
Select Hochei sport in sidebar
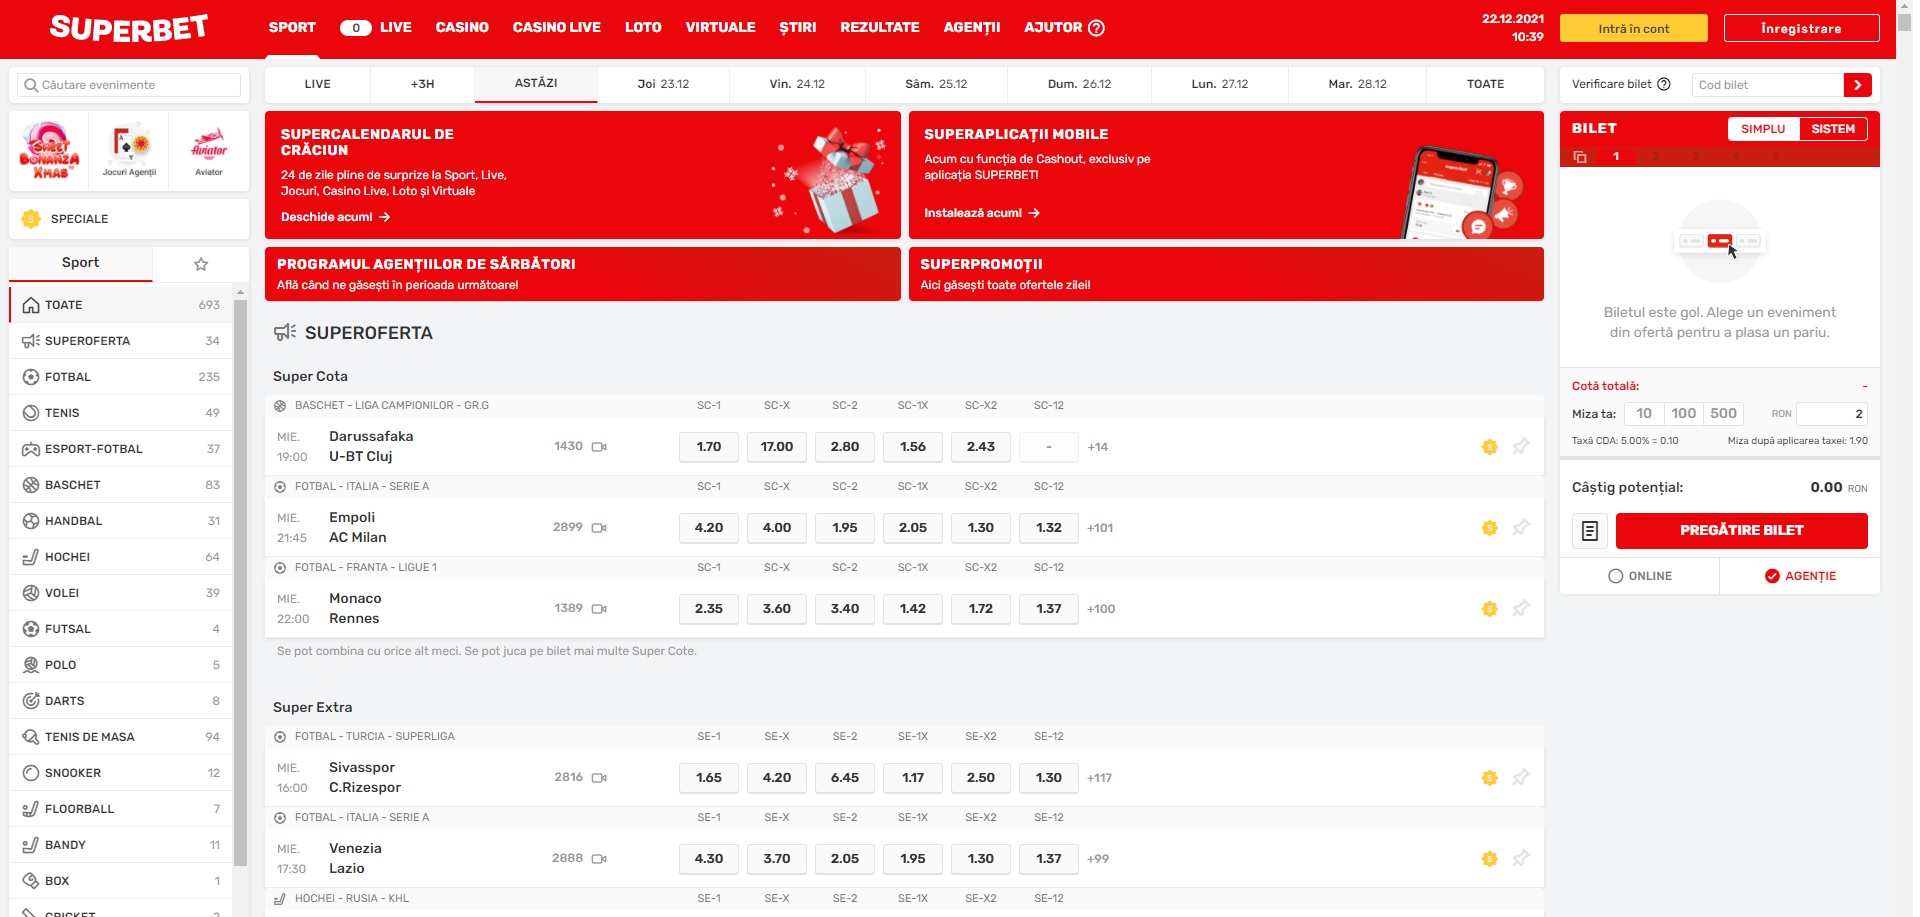(121, 557)
